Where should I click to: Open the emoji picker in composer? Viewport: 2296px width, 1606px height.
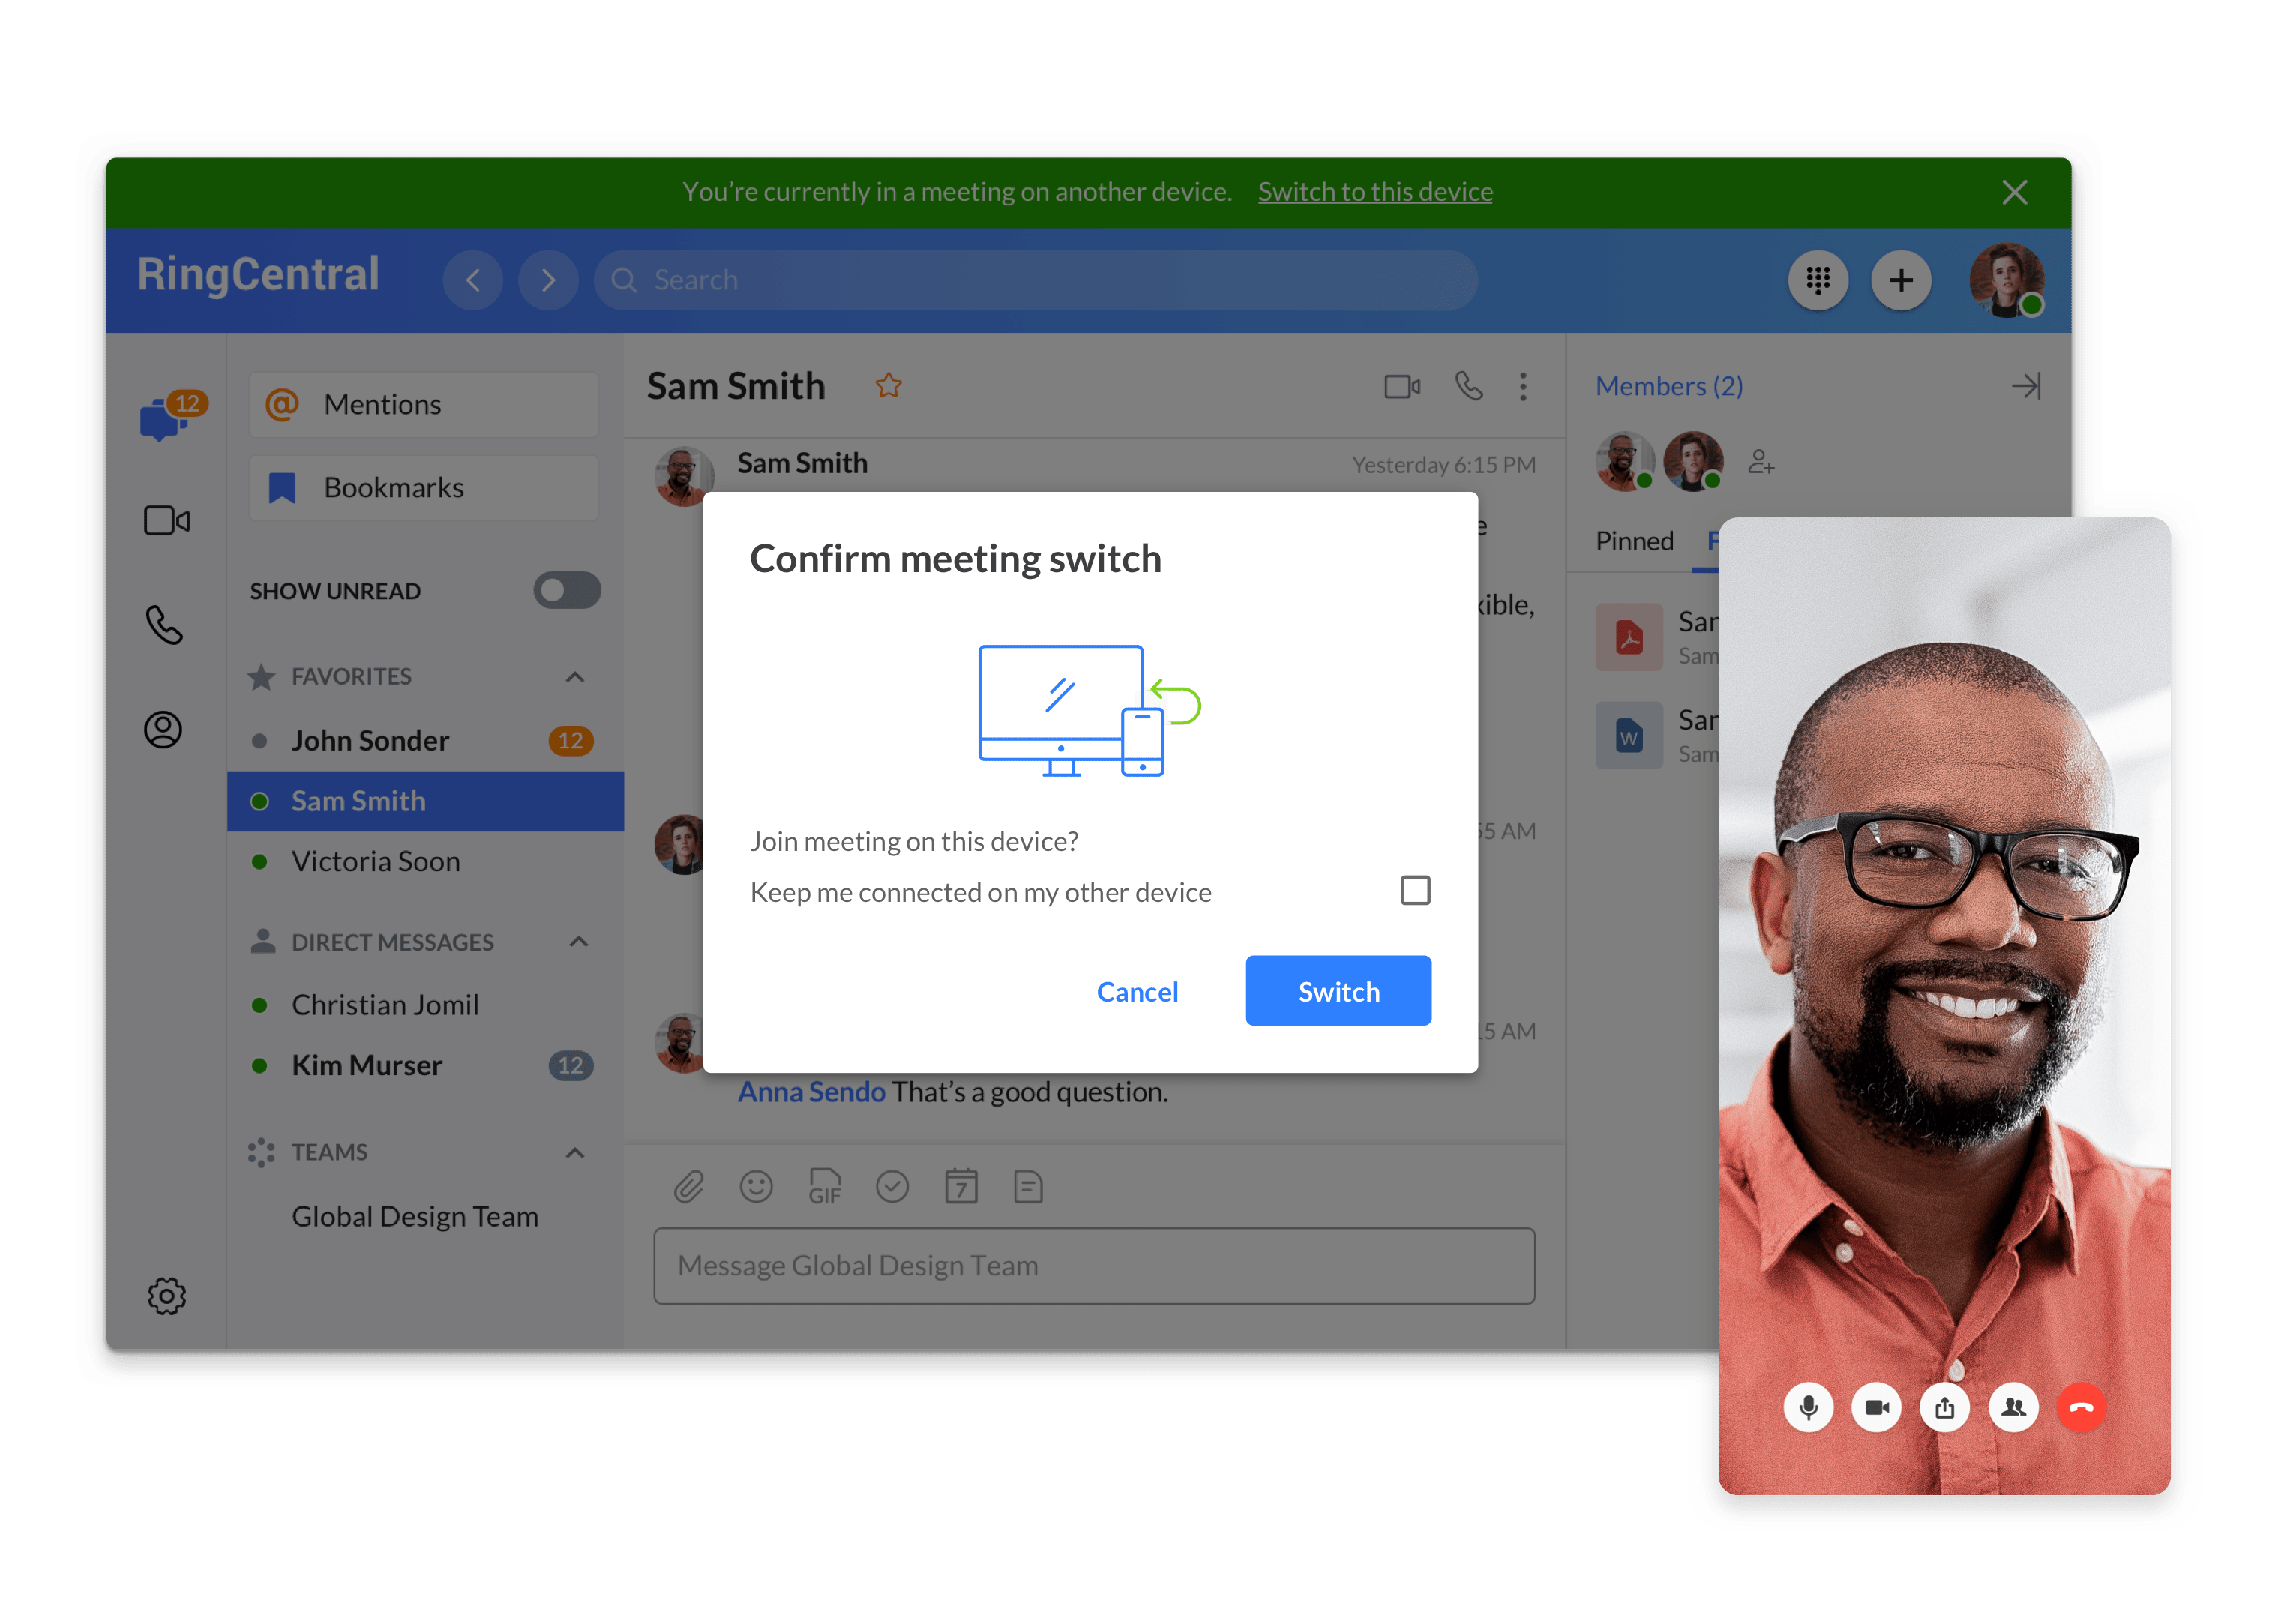click(x=756, y=1187)
